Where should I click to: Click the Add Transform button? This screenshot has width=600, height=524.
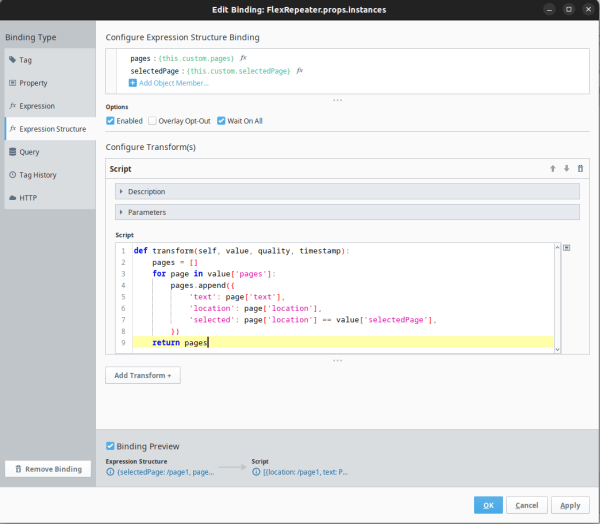click(x=142, y=375)
